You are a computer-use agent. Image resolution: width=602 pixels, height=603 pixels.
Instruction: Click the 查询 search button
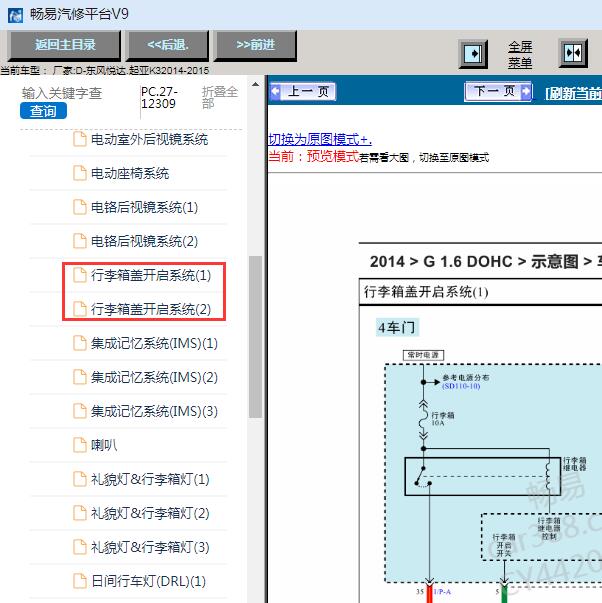tap(43, 111)
